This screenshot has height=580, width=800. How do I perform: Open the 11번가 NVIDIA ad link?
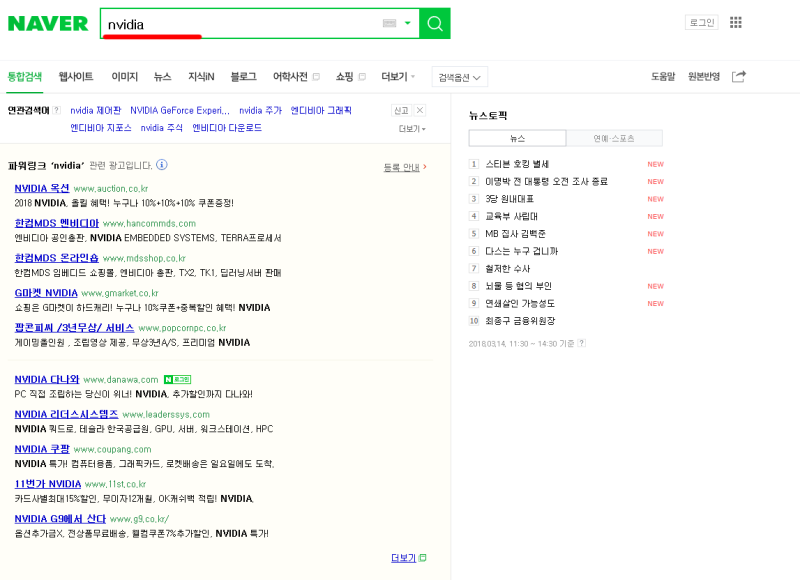[x=48, y=484]
